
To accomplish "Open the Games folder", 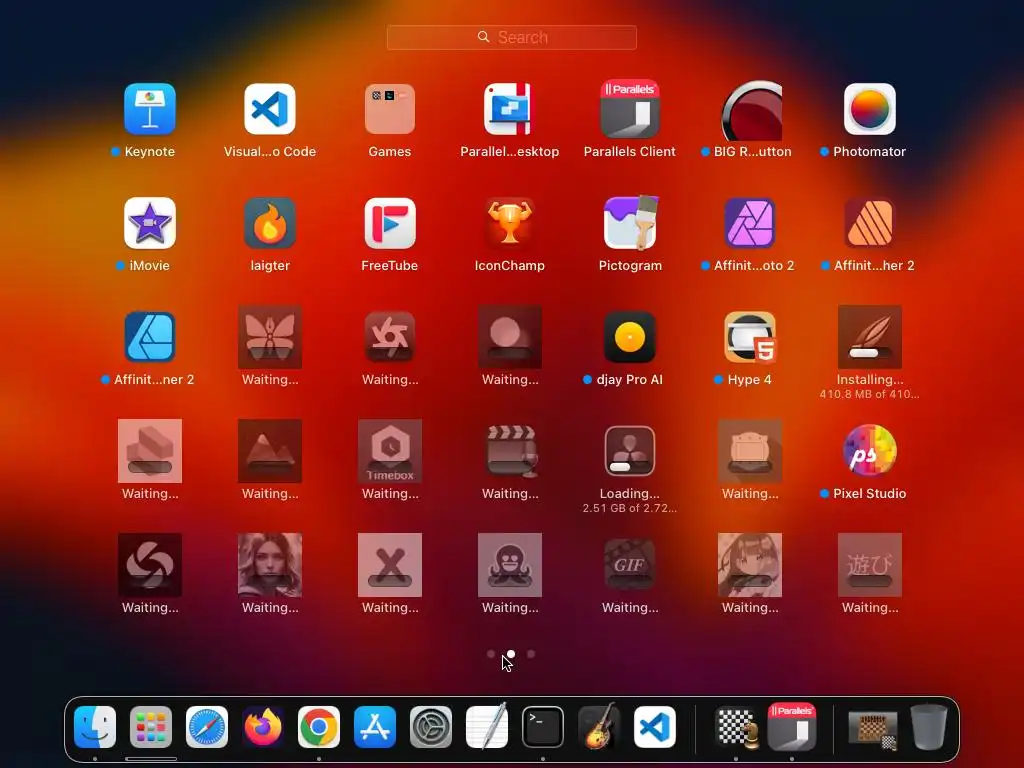I will pyautogui.click(x=390, y=109).
